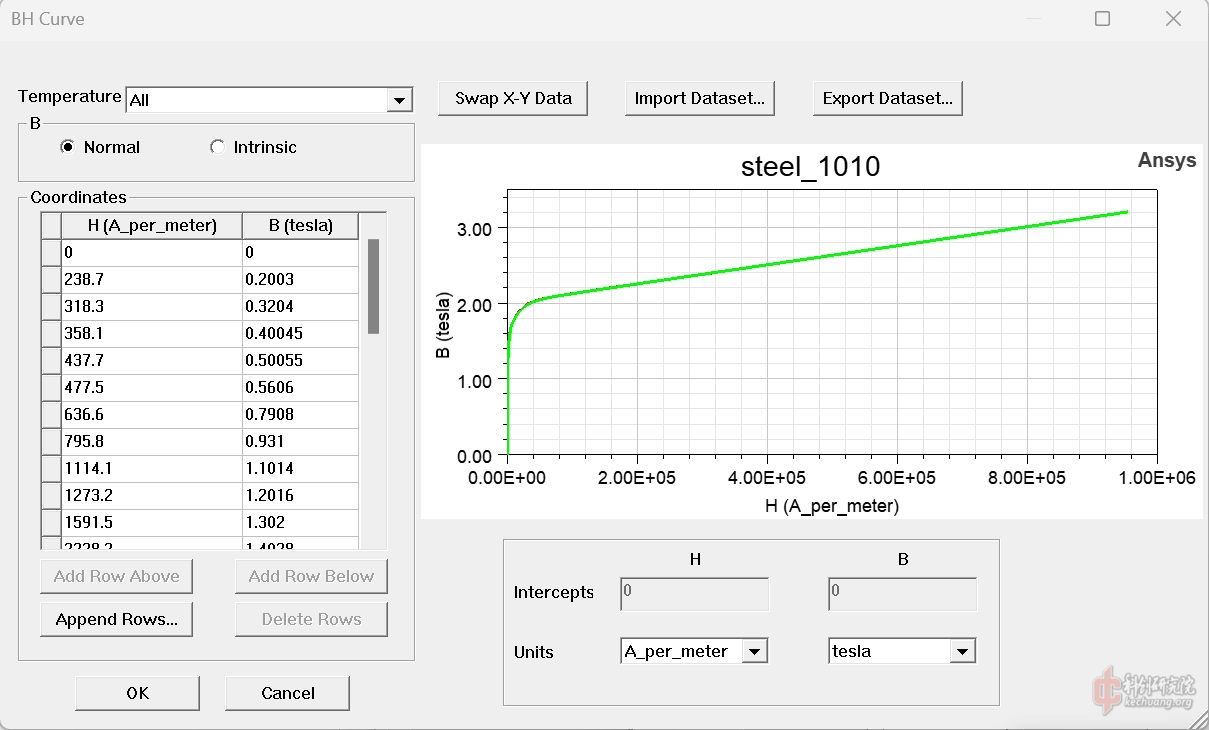Click the row selector beside 238.7
This screenshot has width=1209, height=730.
pos(51,279)
